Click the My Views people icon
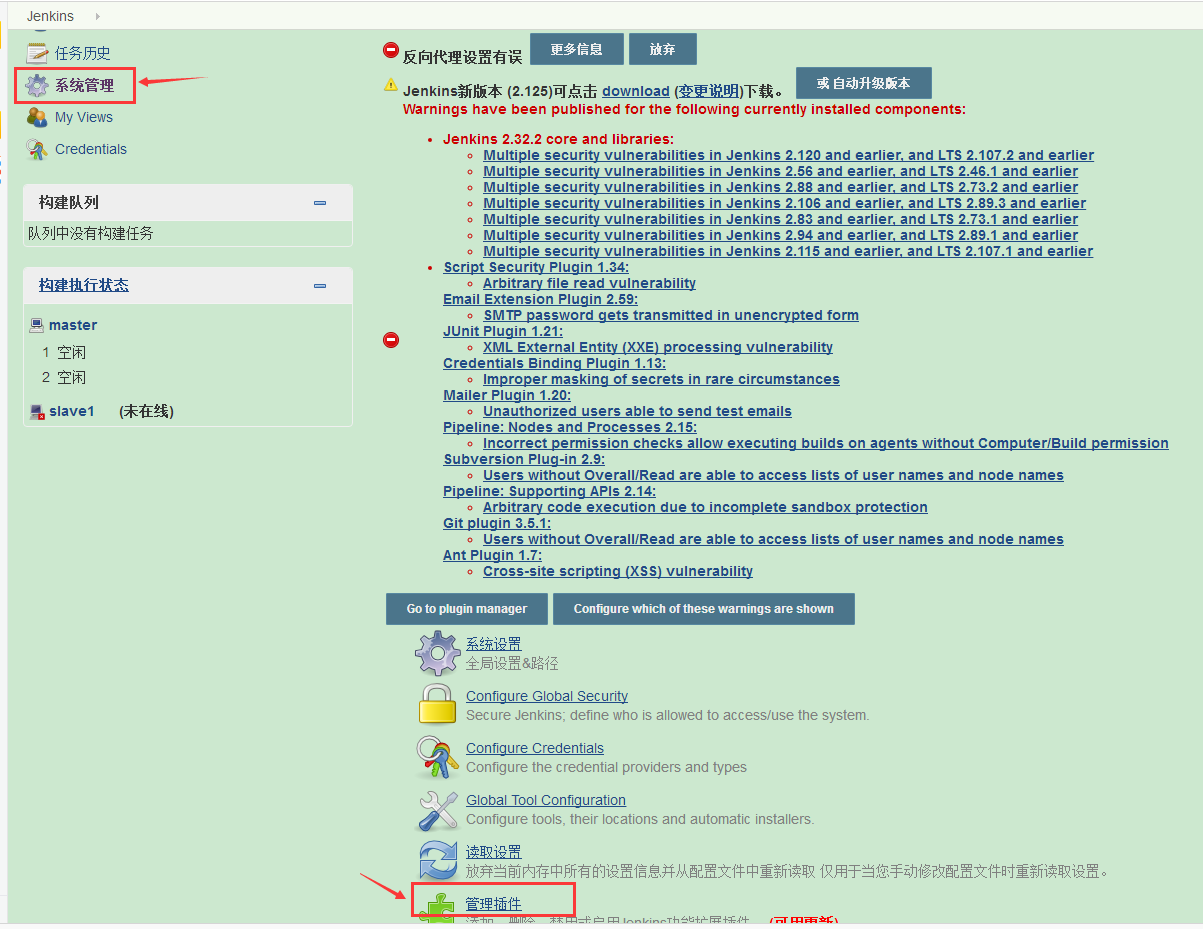Screen dimensions: 1203x929 click(37, 117)
